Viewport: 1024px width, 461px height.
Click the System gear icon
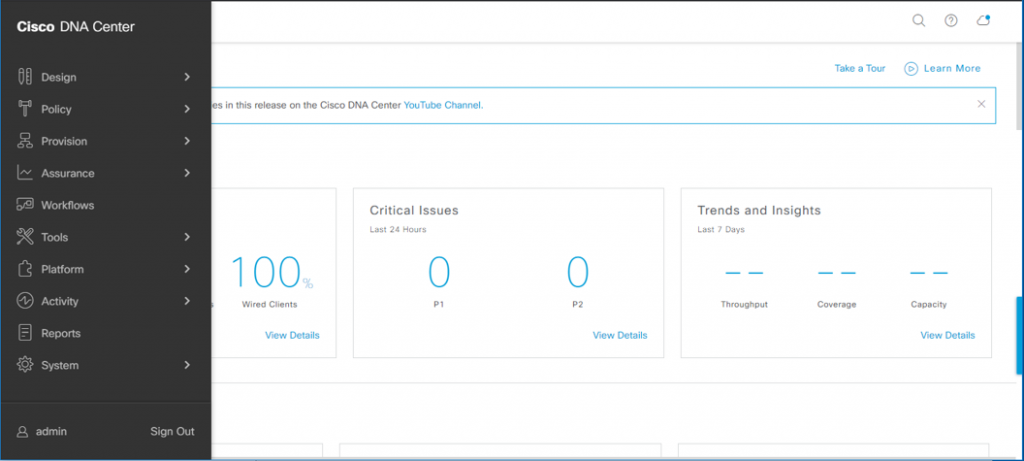pos(25,364)
